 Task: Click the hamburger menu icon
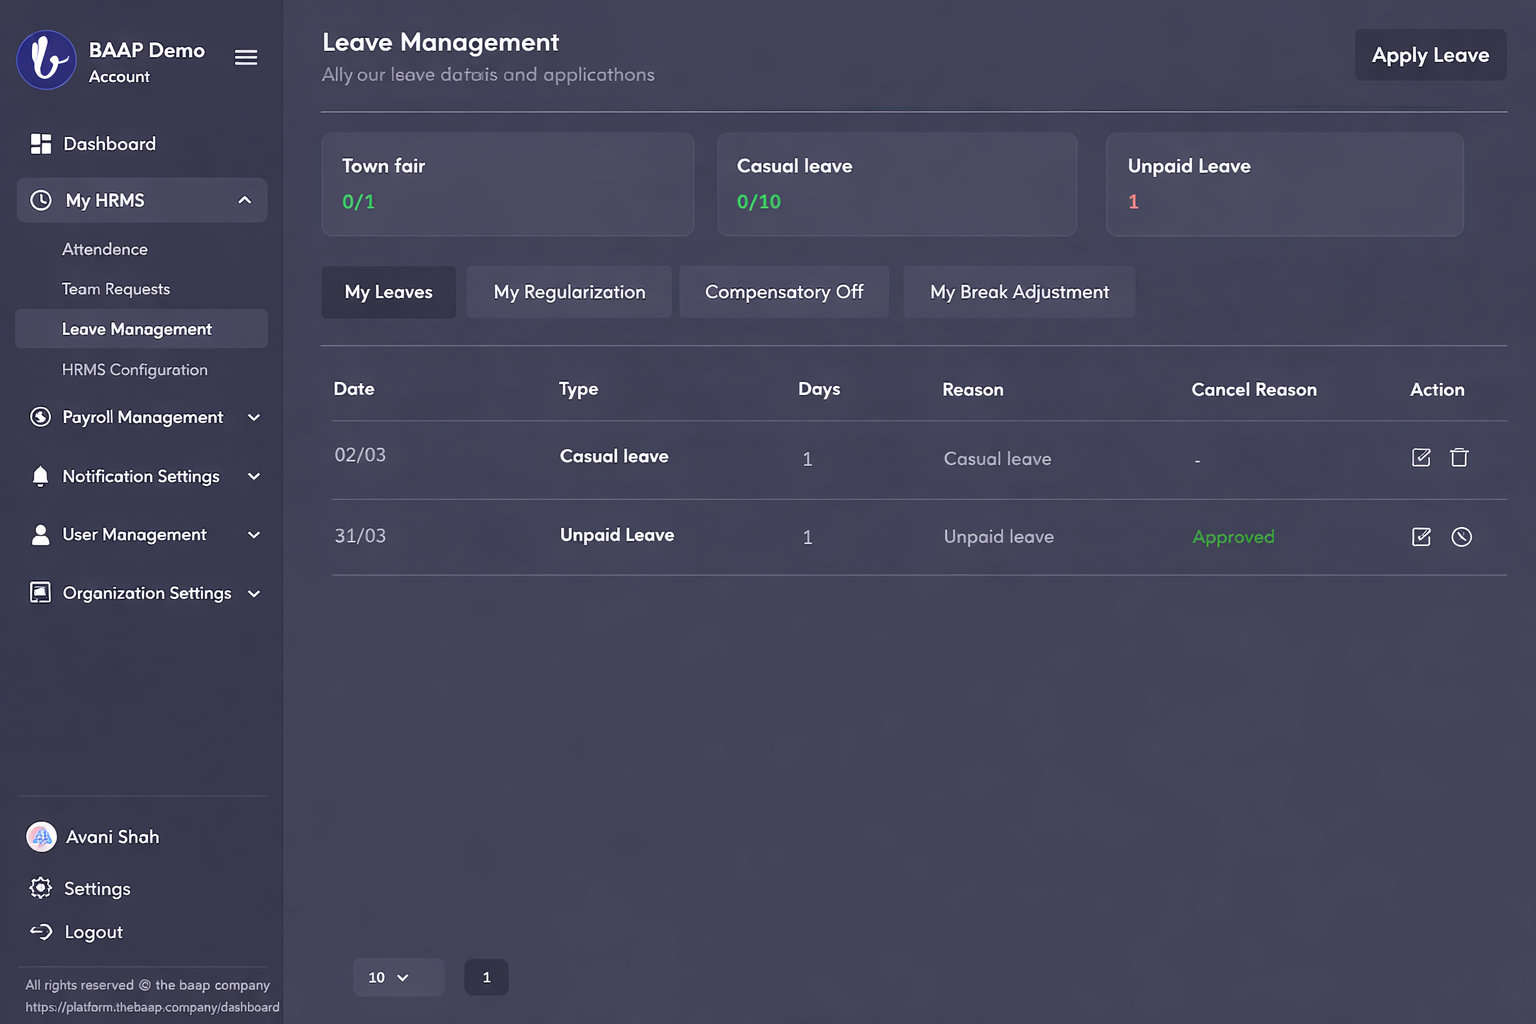[x=246, y=58]
